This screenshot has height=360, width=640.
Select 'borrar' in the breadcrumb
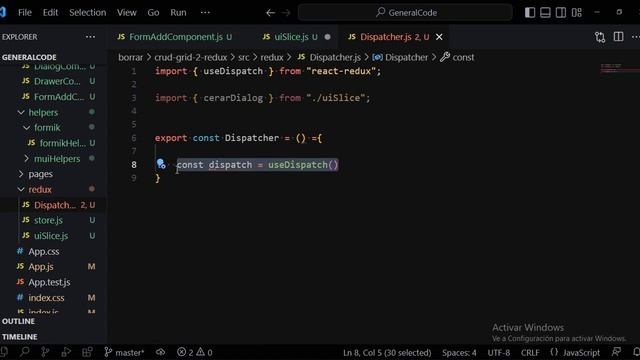coord(131,57)
